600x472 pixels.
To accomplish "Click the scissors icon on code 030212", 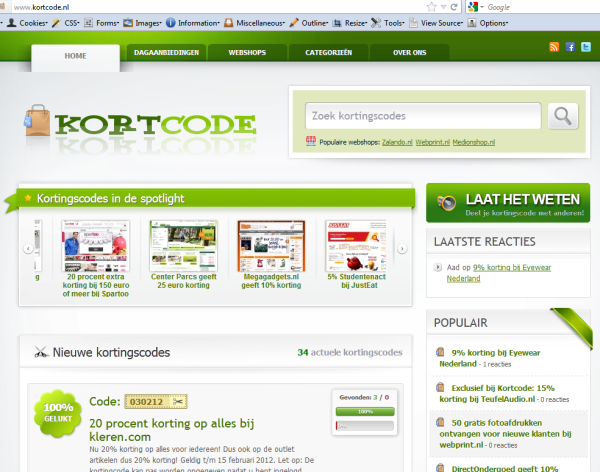I will point(178,402).
